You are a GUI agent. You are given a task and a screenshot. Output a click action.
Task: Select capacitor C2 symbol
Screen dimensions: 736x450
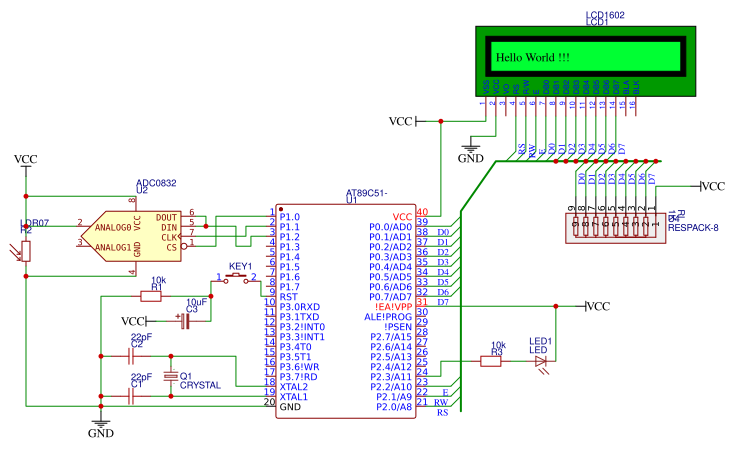pyautogui.click(x=131, y=356)
